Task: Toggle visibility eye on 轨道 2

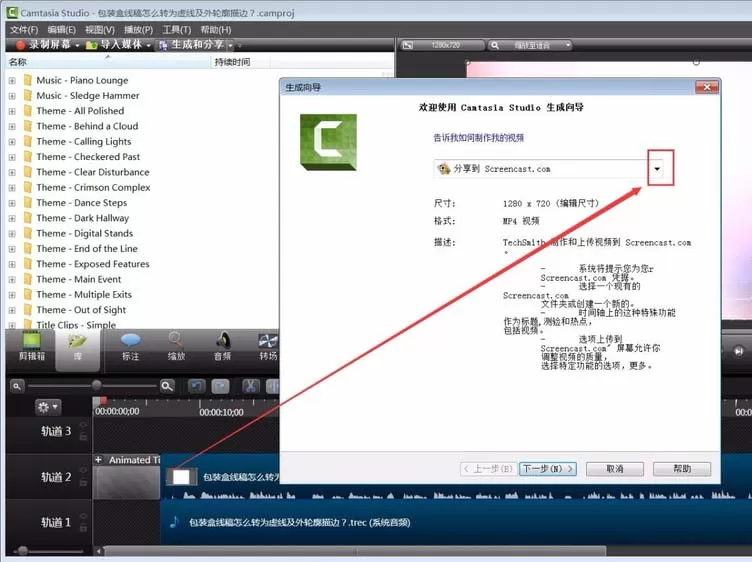Action: click(83, 470)
